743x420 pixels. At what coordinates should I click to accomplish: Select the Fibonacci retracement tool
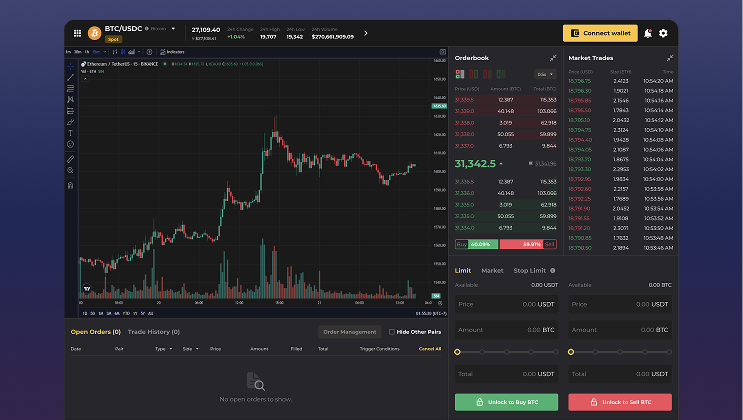coord(71,89)
